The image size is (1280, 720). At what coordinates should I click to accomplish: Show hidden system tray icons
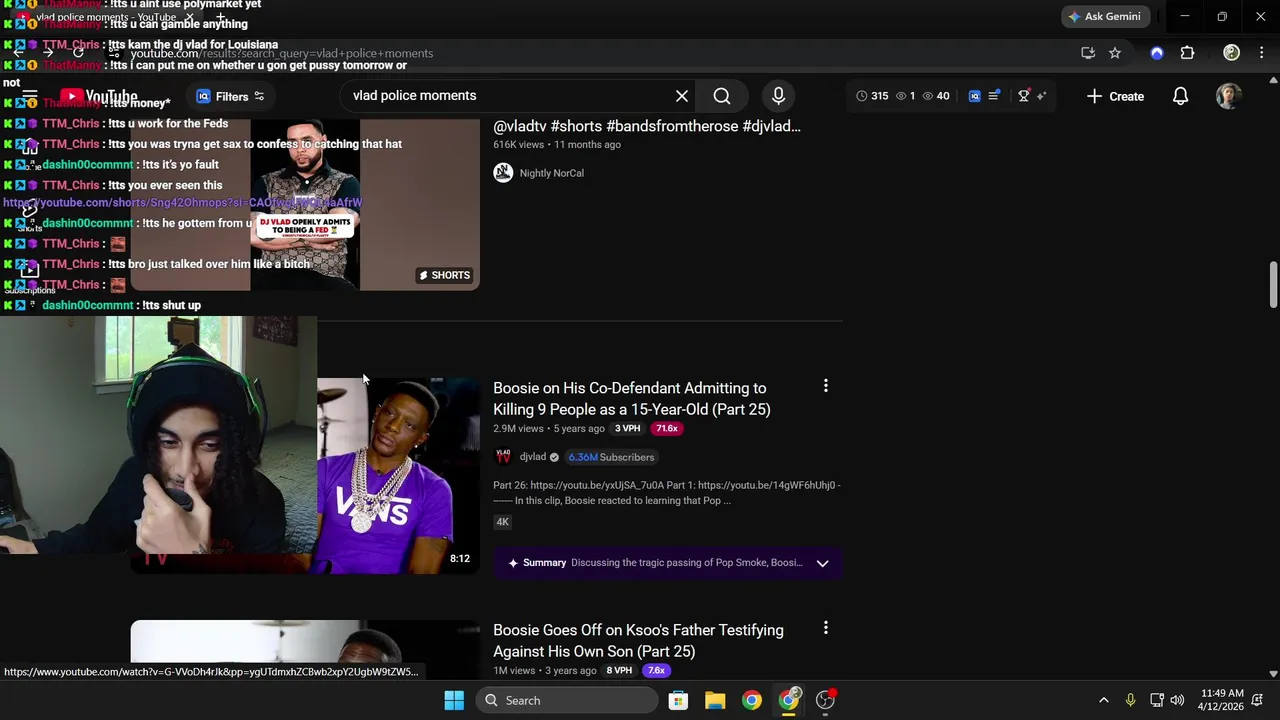(1104, 700)
